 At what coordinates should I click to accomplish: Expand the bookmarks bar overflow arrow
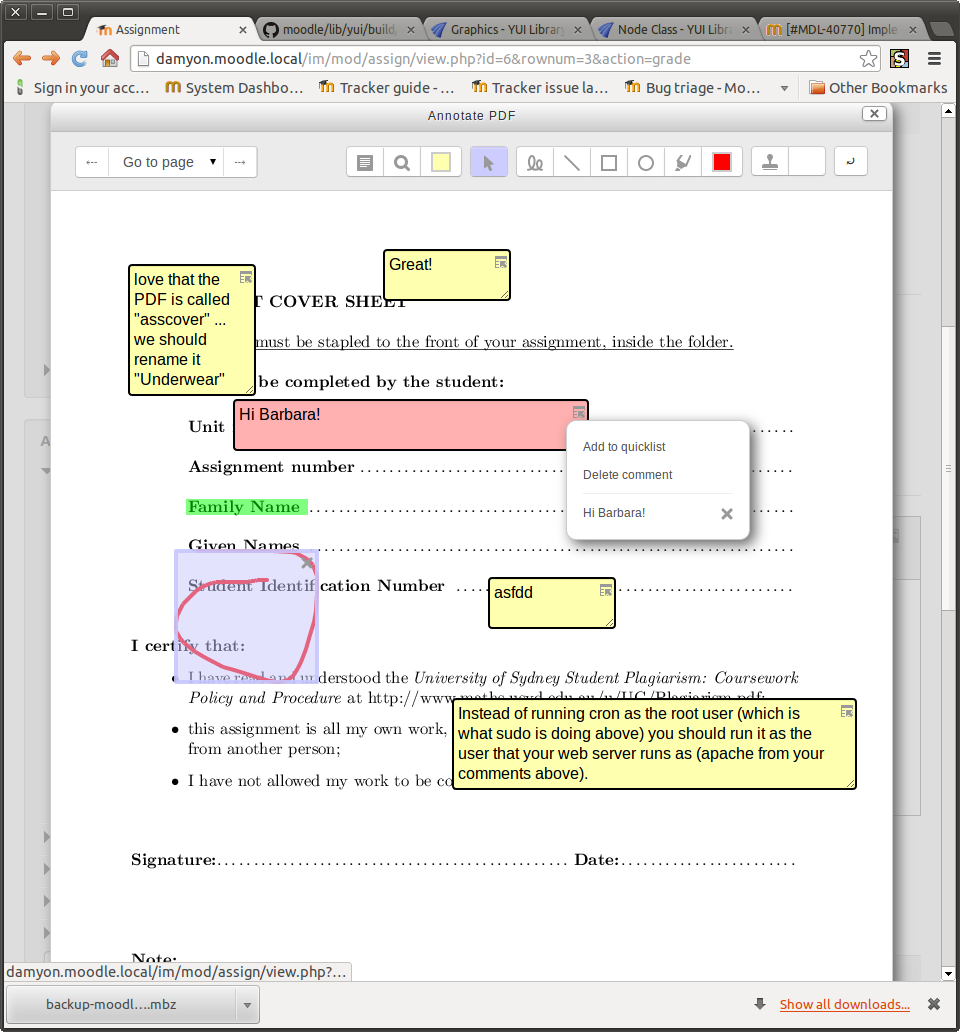tap(784, 88)
